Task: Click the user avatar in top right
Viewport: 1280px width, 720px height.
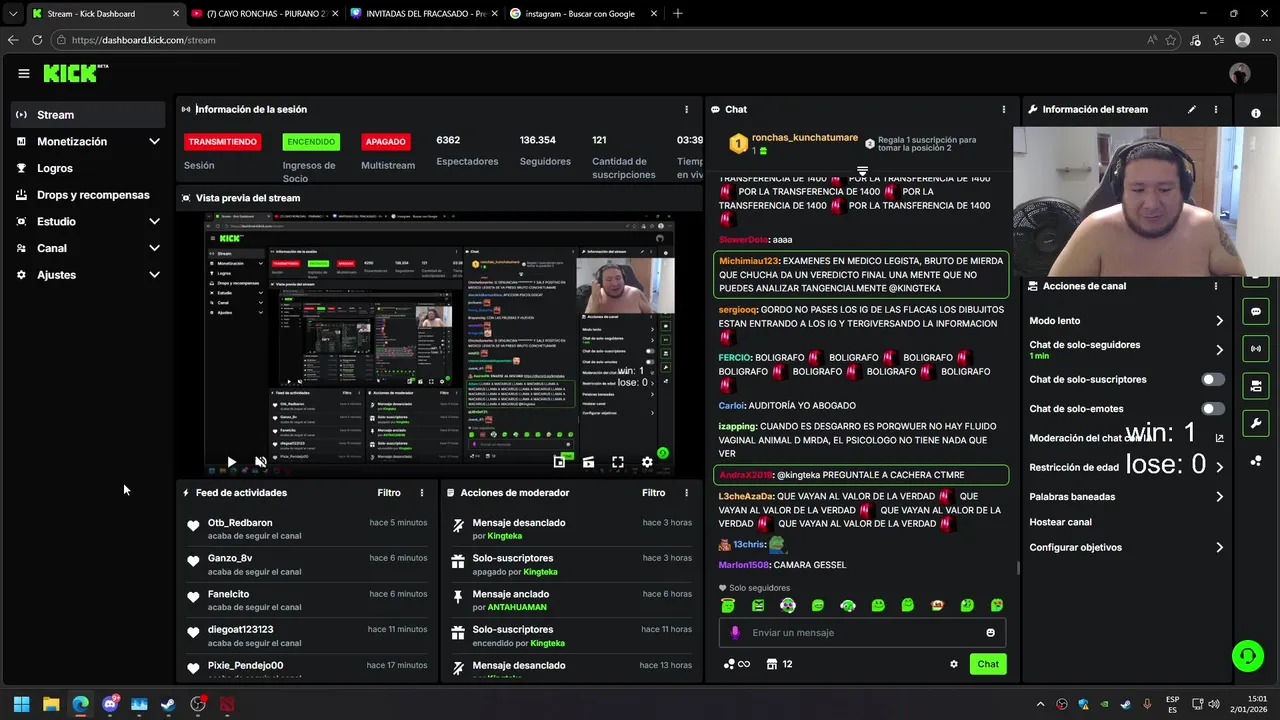Action: click(x=1240, y=73)
